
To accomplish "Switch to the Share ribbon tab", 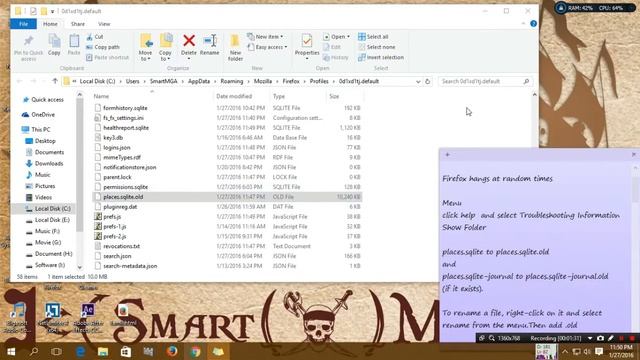I will click(78, 24).
